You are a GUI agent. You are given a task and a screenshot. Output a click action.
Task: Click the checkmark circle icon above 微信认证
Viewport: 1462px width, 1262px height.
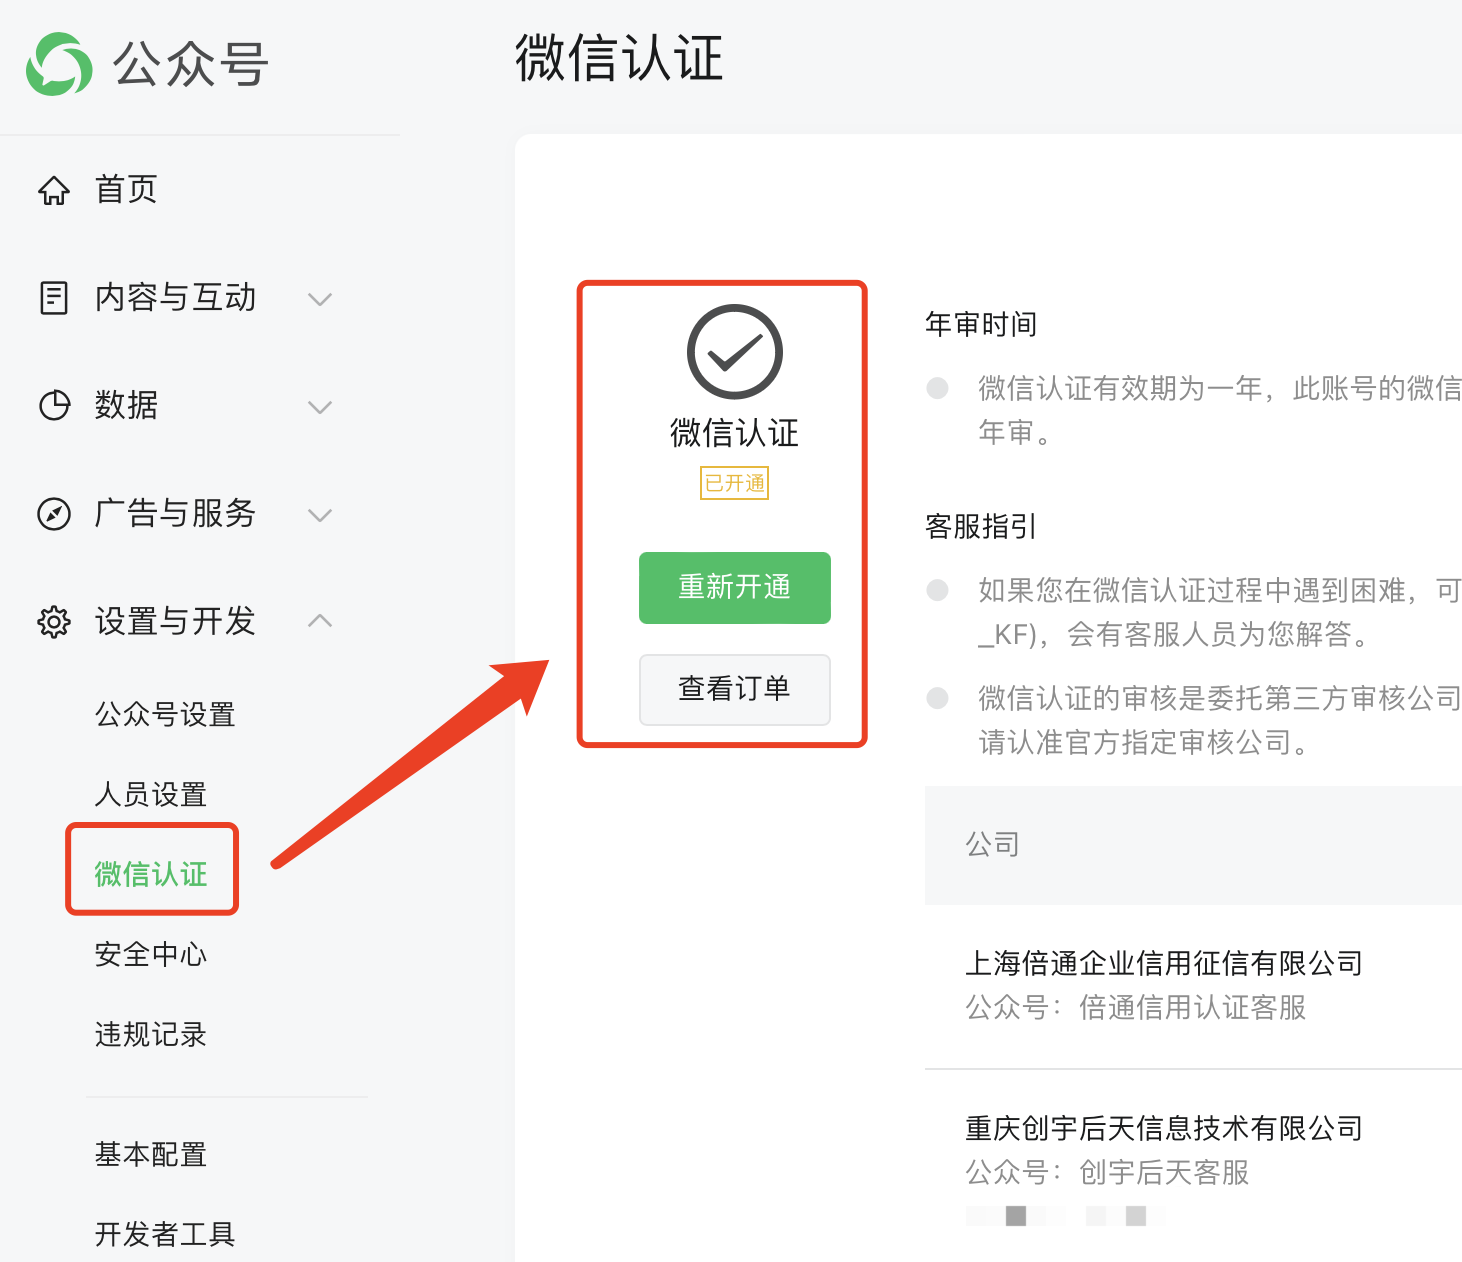[735, 352]
